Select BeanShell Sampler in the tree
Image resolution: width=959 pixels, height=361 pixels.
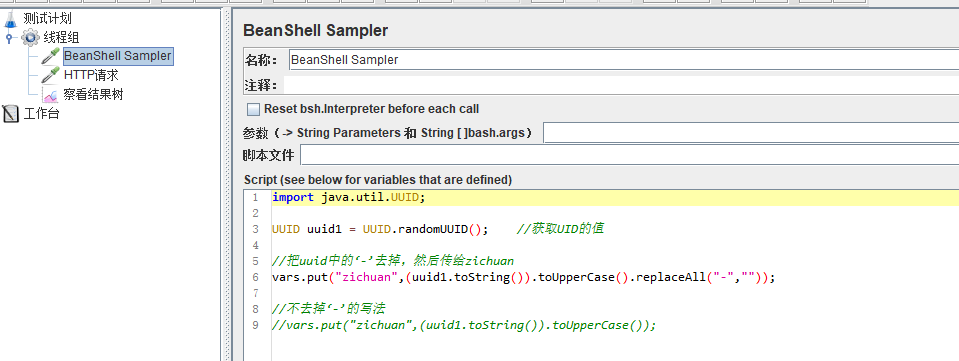coord(117,56)
